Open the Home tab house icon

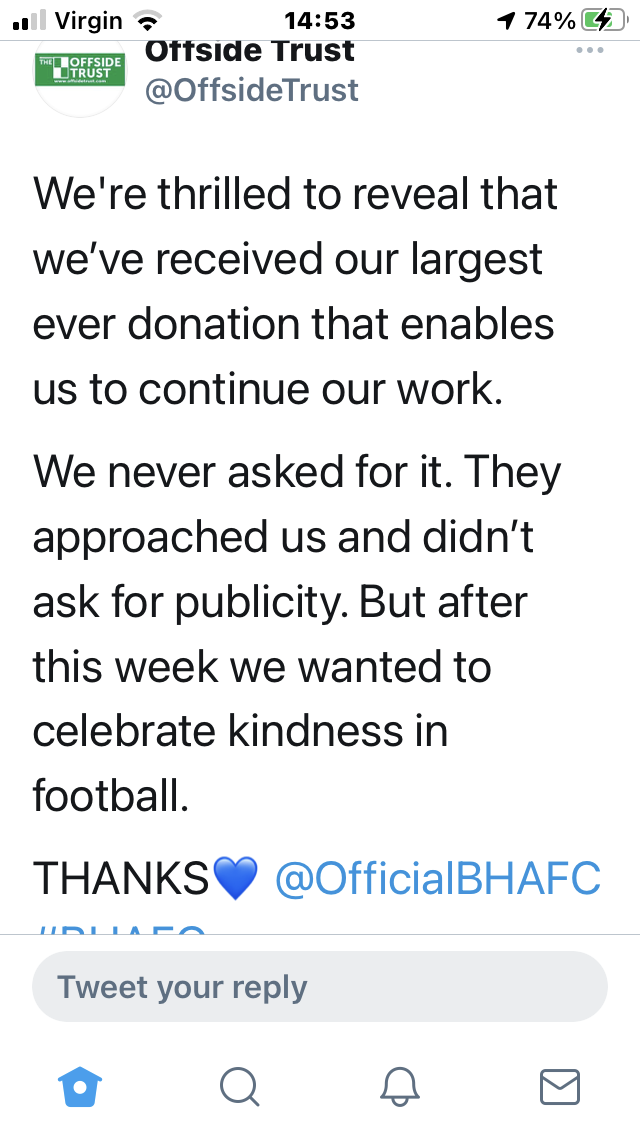[x=80, y=1087]
